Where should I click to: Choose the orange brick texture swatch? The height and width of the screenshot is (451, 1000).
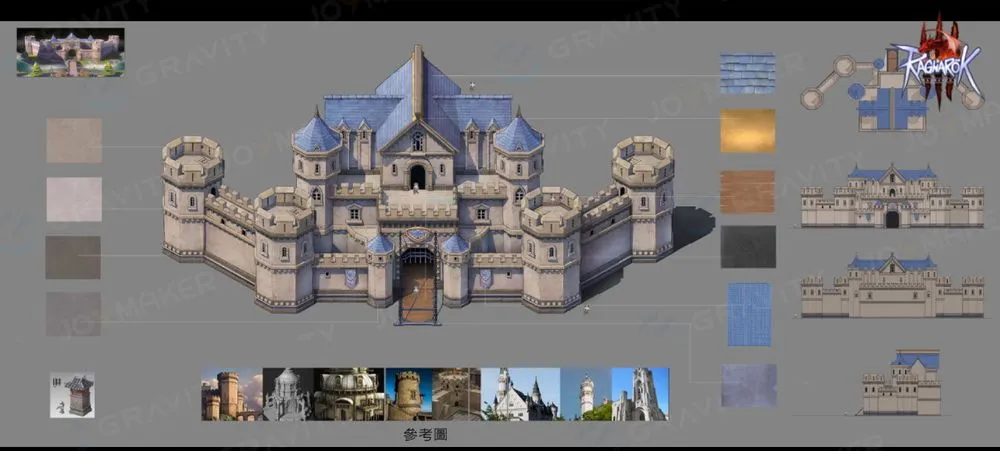coord(747,190)
